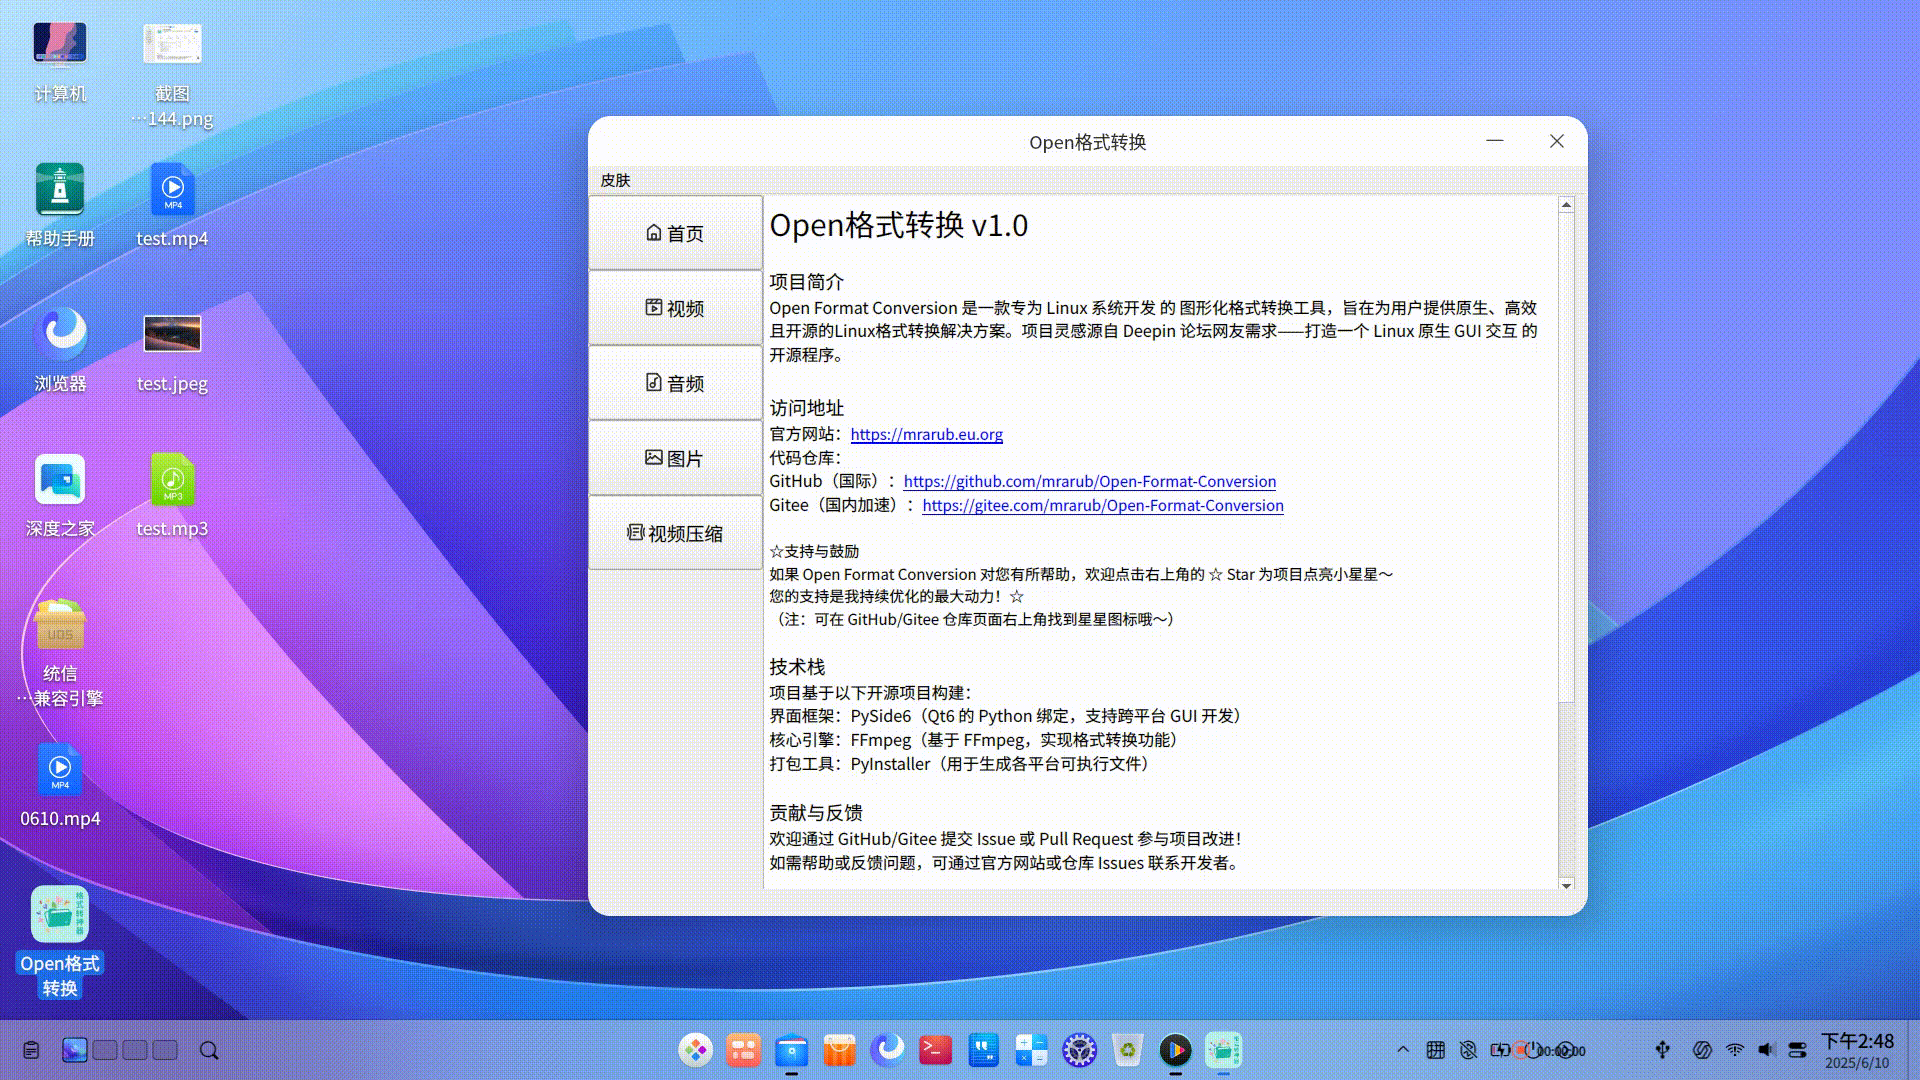1920x1080 pixels.
Task: Click the clipboard icon in the taskbar
Action: tap(31, 1050)
